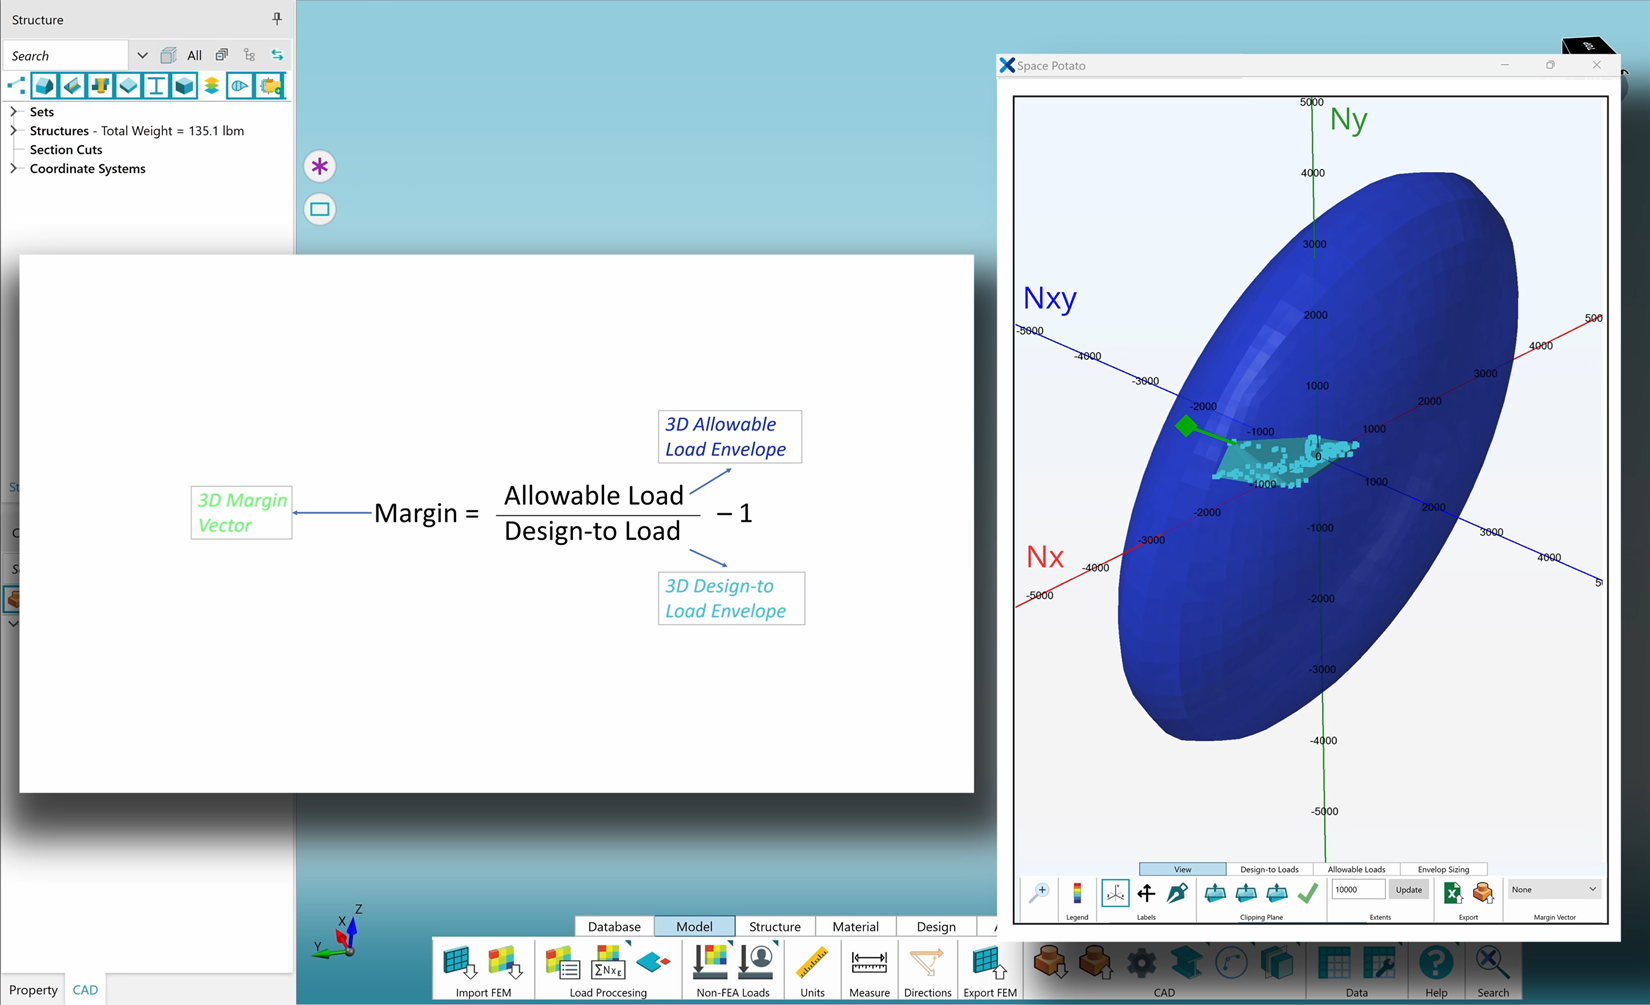Viewport: 1650px width, 1005px height.
Task: Click the swap arrows icon in Structure panel
Action: (x=277, y=55)
